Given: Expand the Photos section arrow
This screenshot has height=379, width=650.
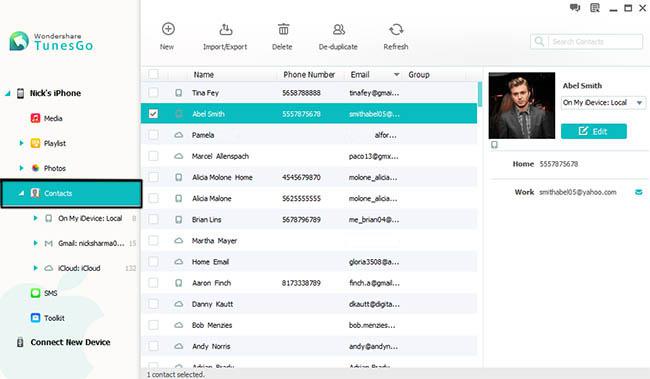Looking at the screenshot, I should pyautogui.click(x=21, y=168).
